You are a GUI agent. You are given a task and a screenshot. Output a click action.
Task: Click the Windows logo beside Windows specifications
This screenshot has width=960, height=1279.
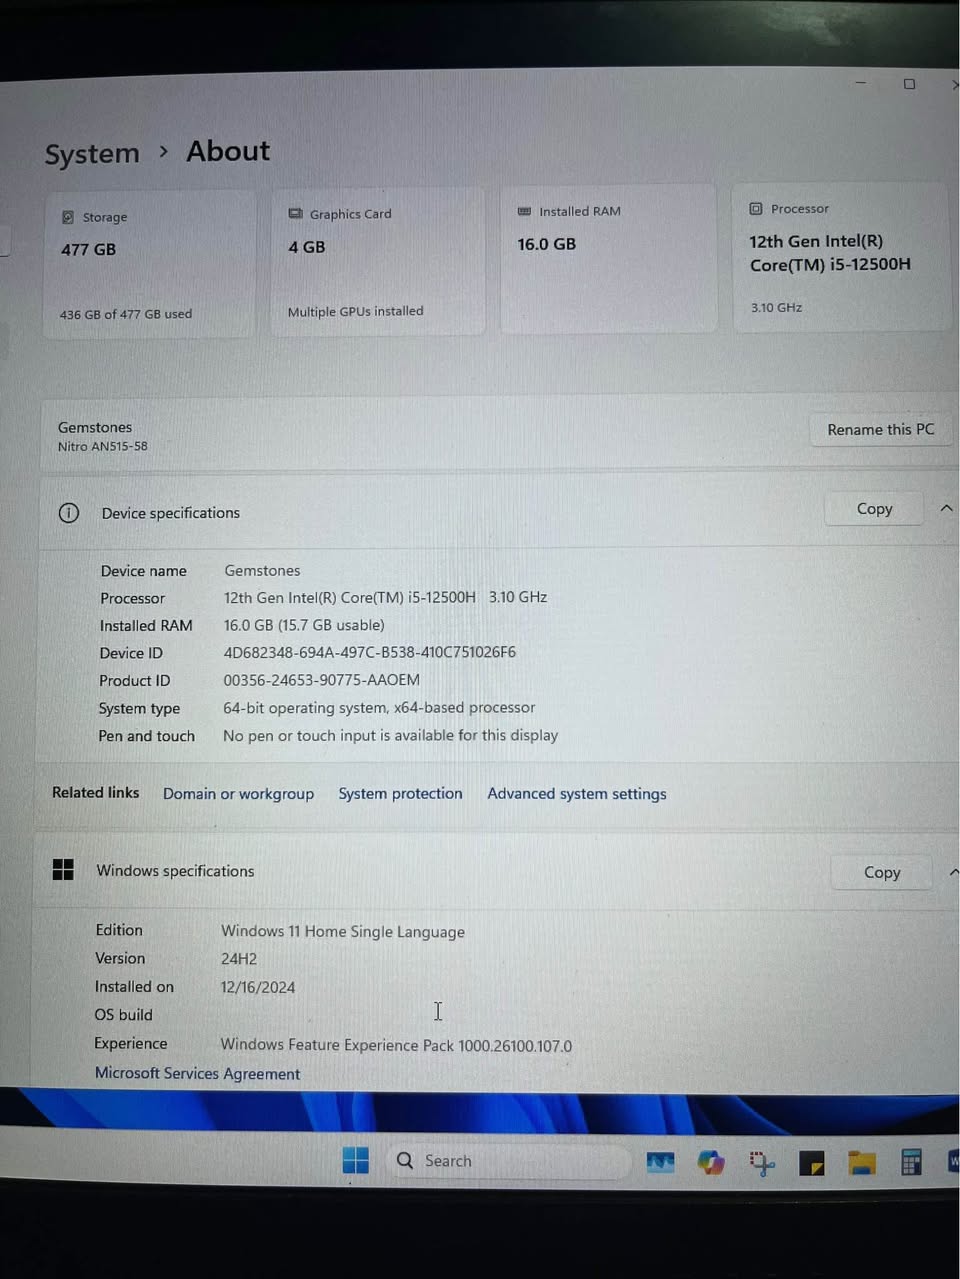tap(63, 870)
